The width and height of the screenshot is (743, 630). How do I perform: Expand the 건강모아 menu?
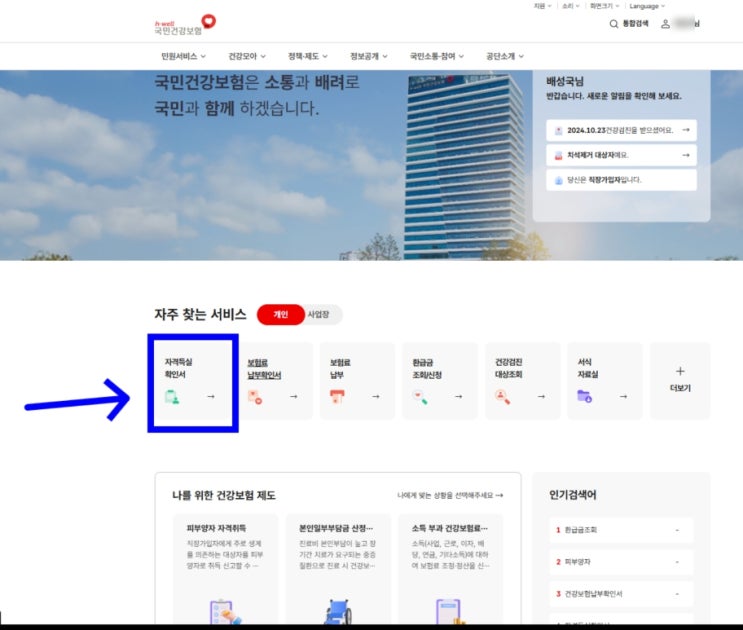(x=247, y=56)
